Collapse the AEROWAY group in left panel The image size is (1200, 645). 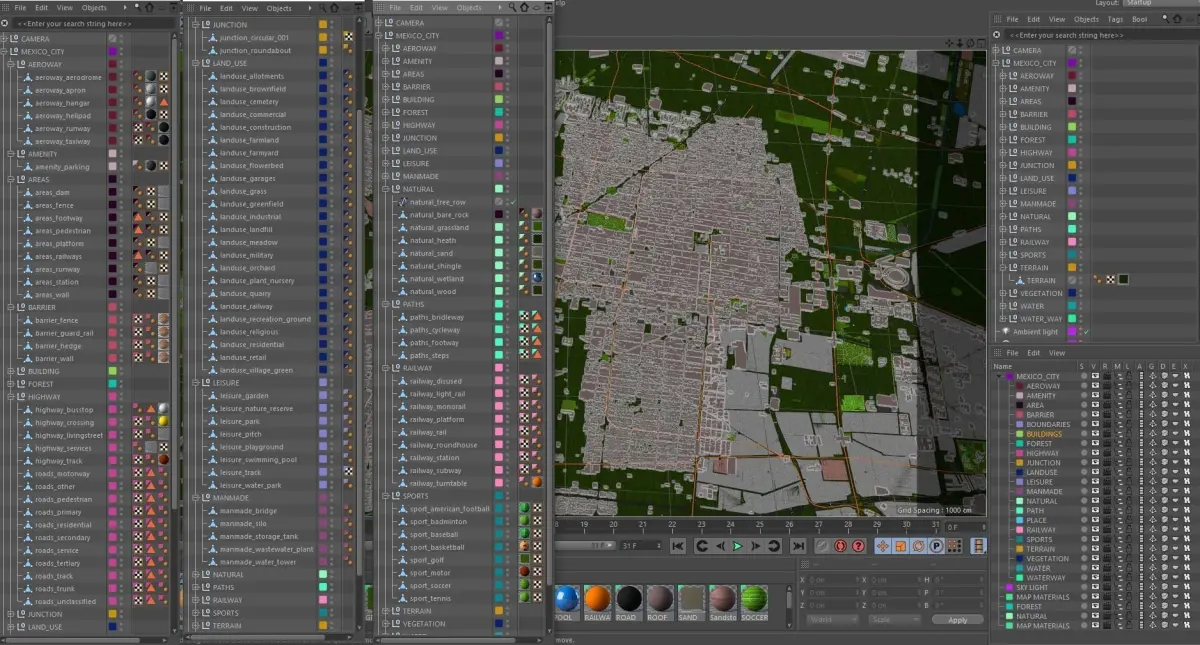pos(11,64)
